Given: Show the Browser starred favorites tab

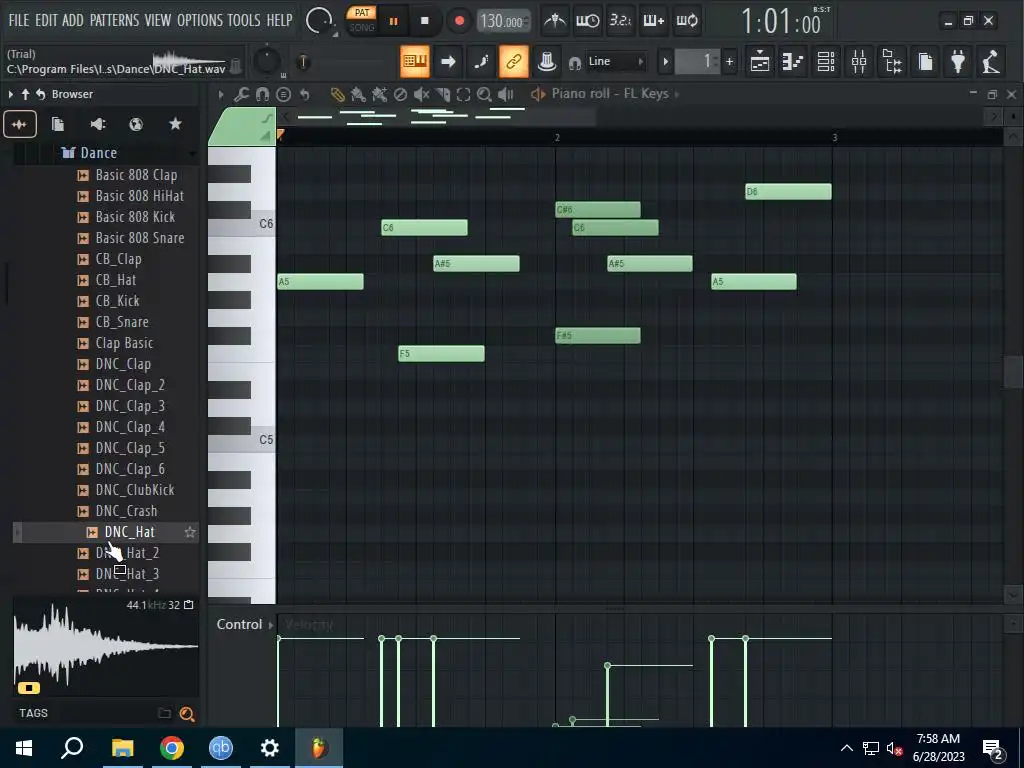Looking at the screenshot, I should tap(175, 124).
